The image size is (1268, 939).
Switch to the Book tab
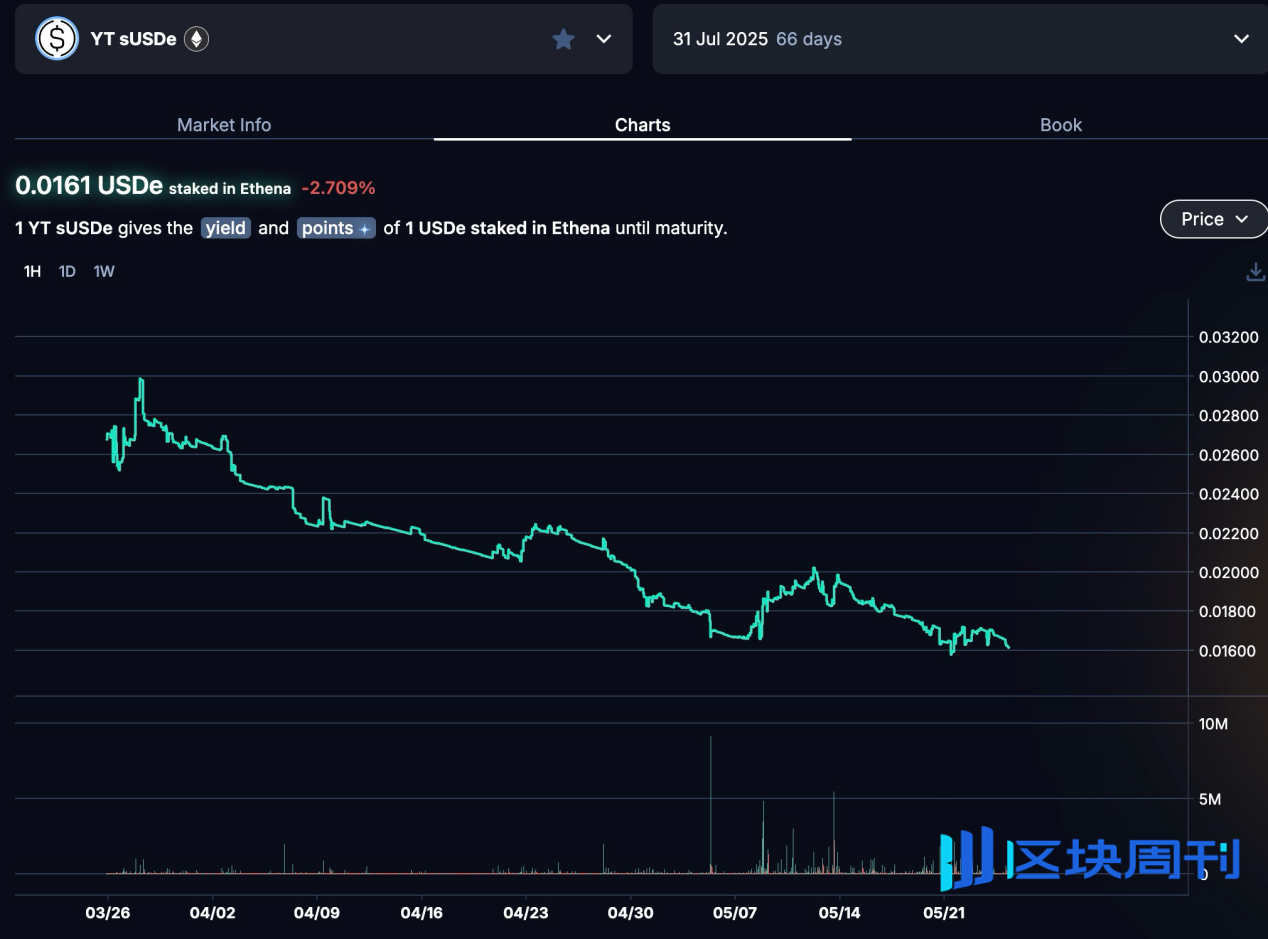[1061, 125]
